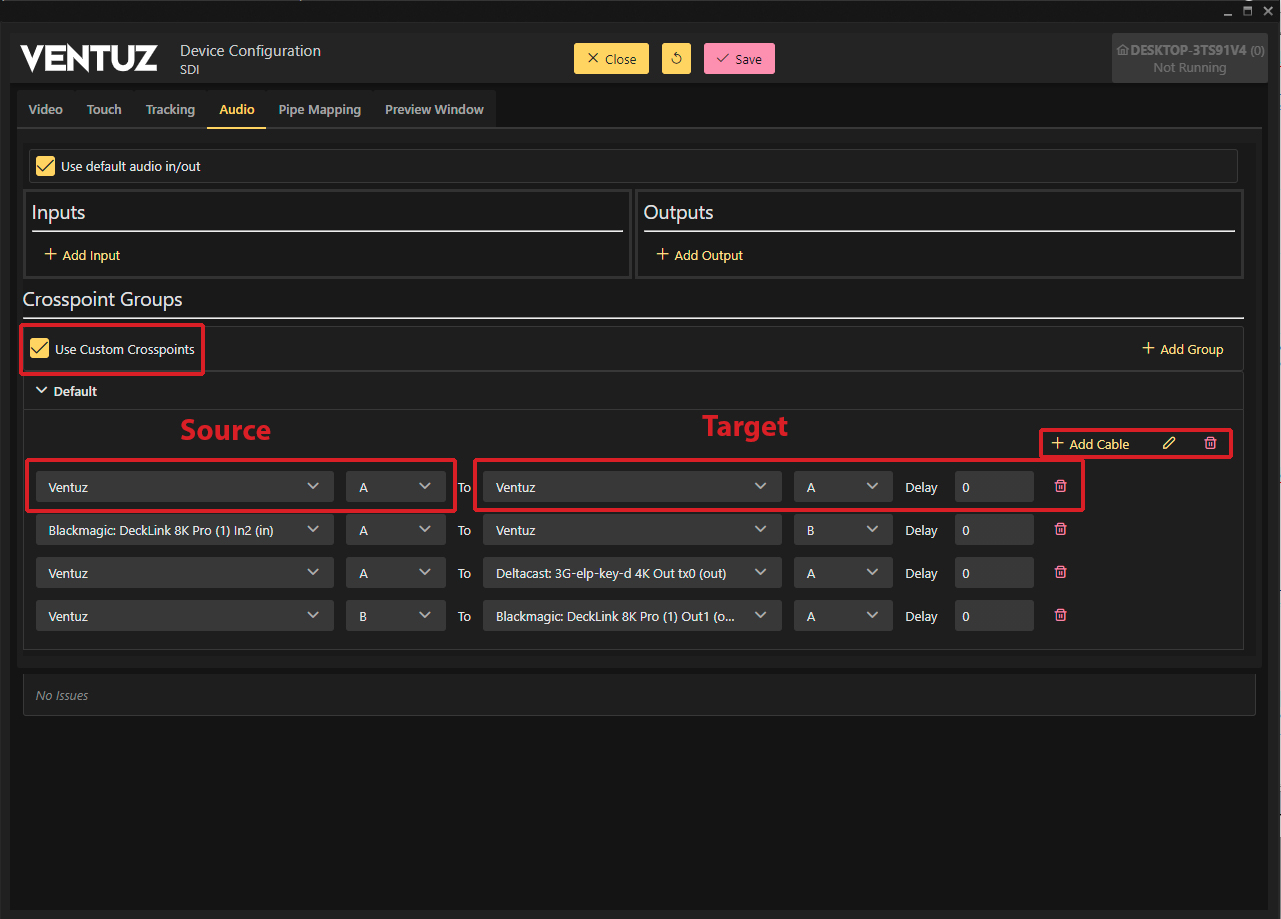Delete the Default group with trash icon
Screen dimensions: 1281x919
click(1210, 443)
